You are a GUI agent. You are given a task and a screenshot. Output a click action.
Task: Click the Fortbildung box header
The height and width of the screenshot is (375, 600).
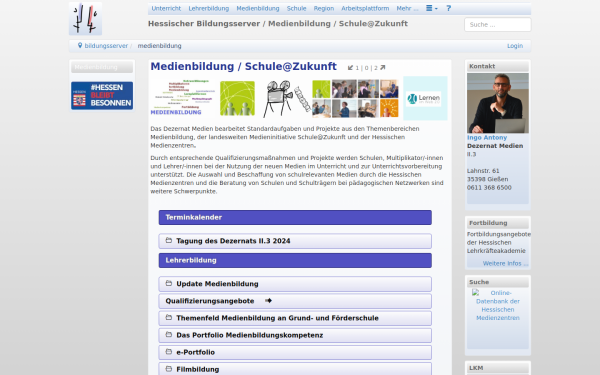pos(498,223)
